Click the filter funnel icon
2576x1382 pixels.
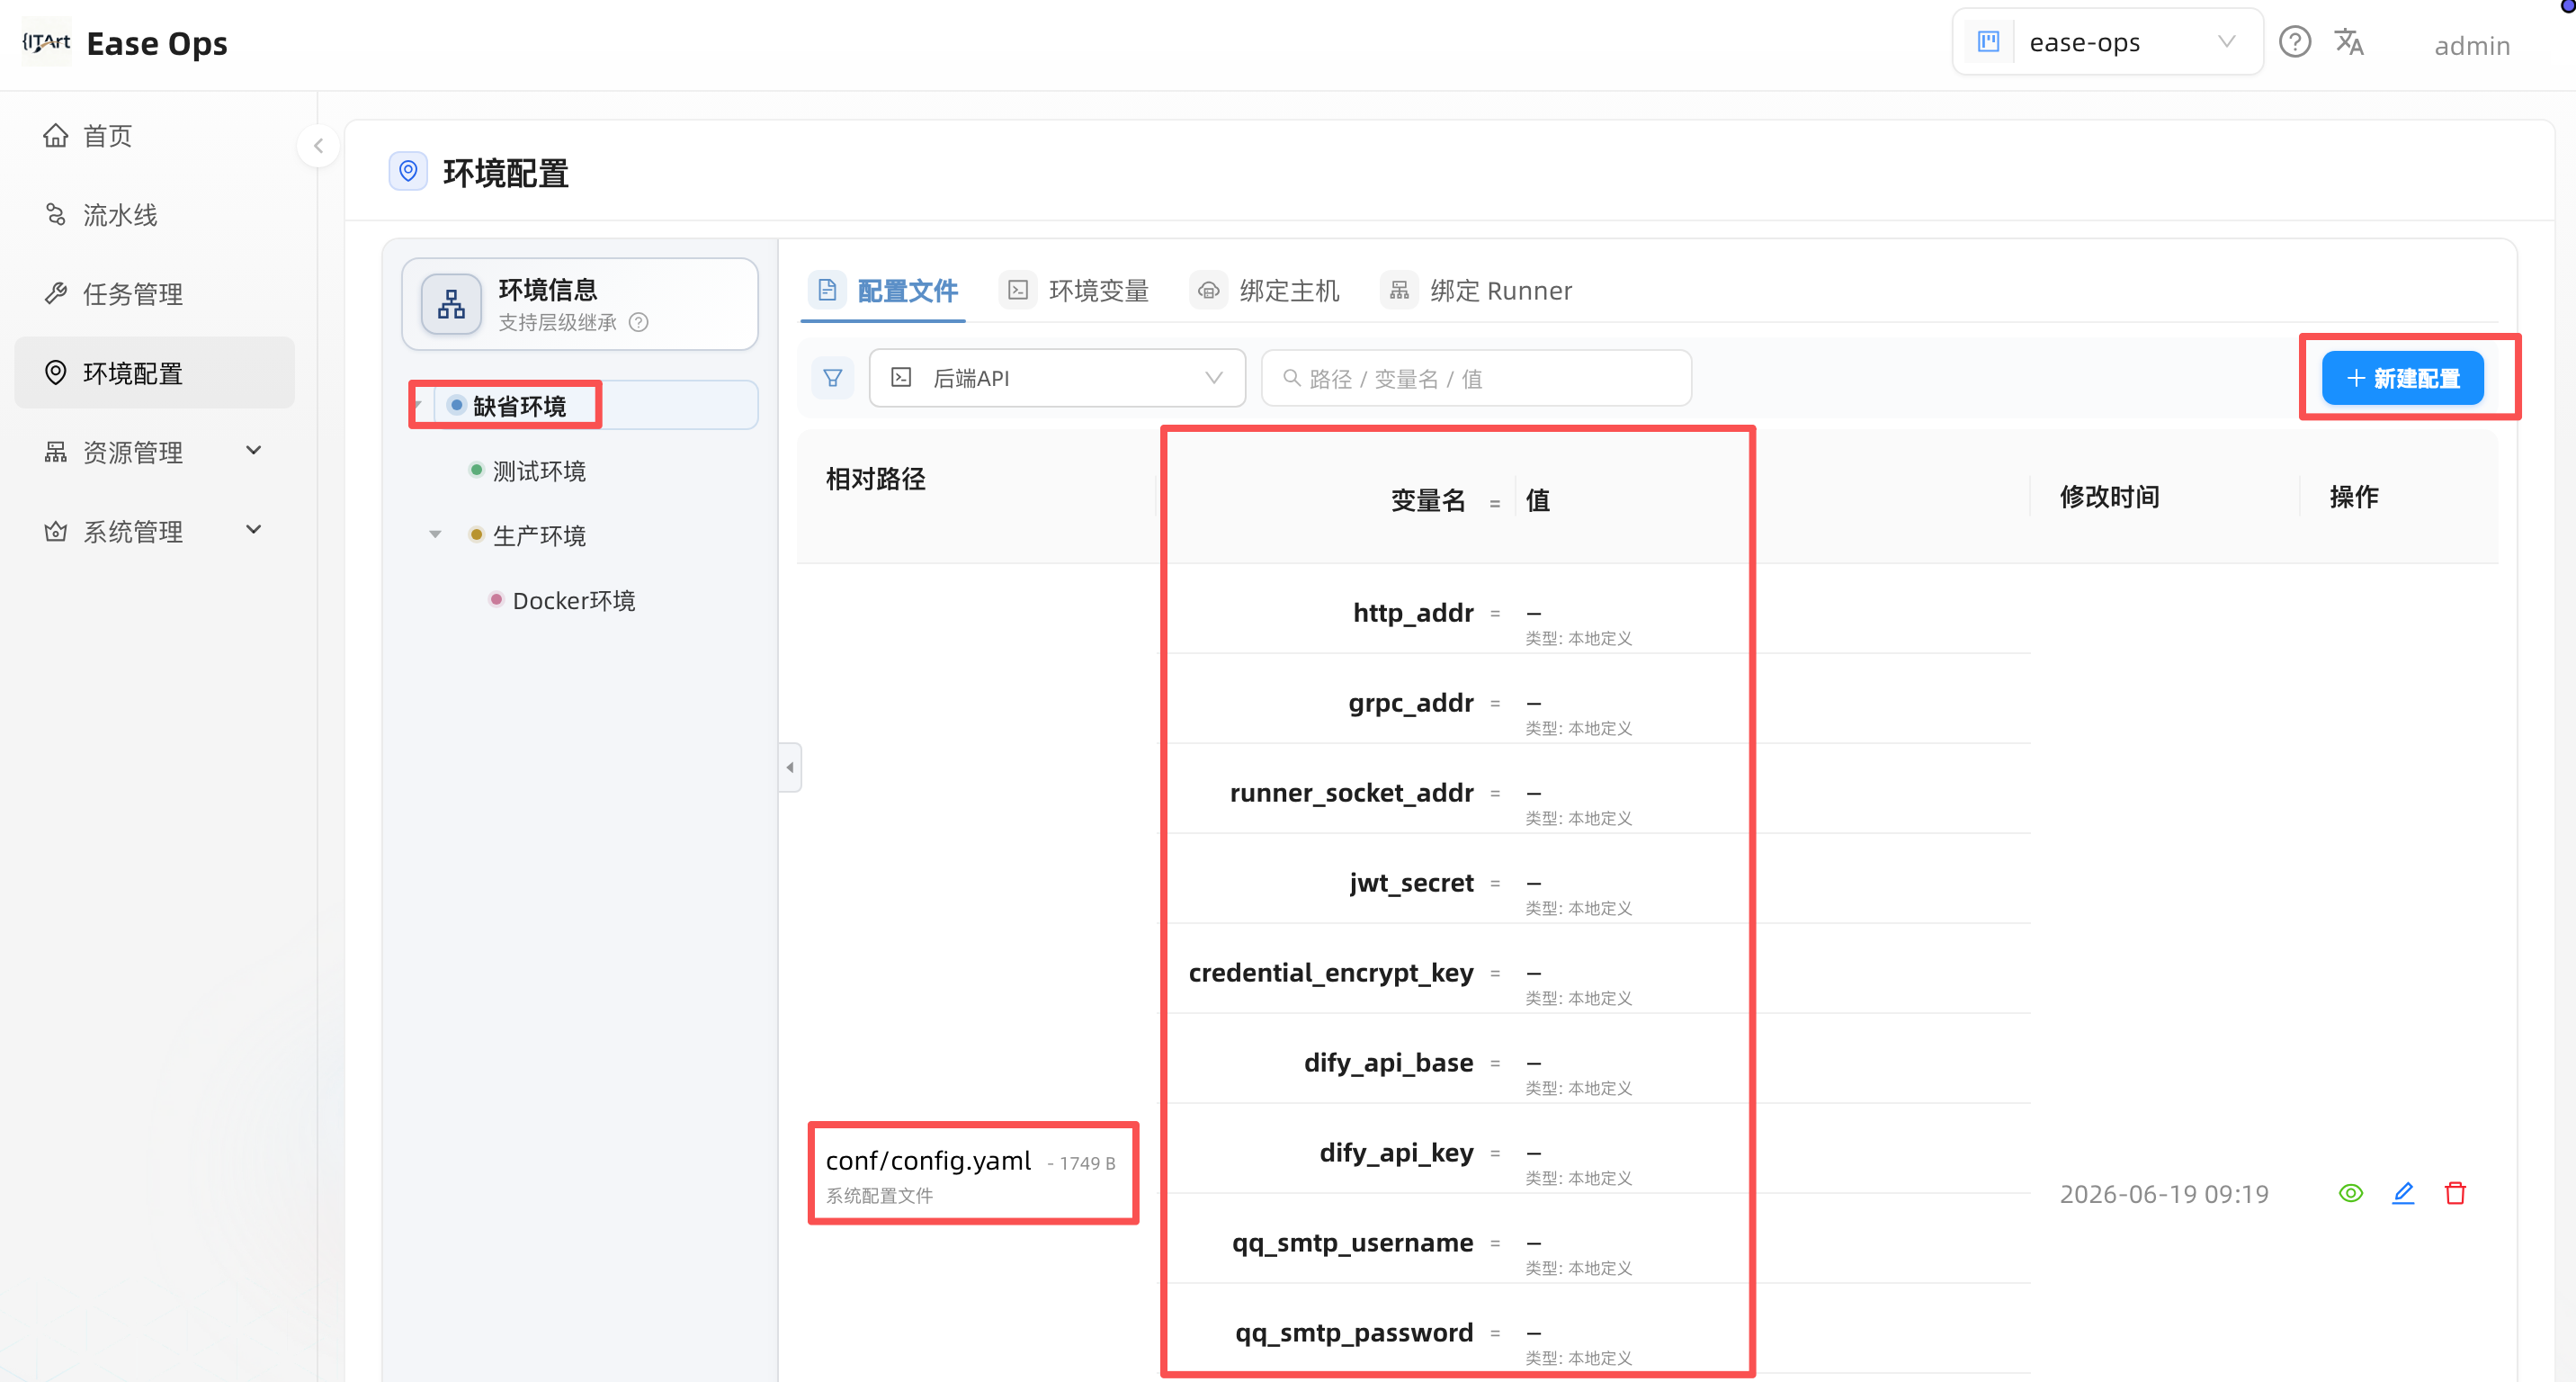832,378
